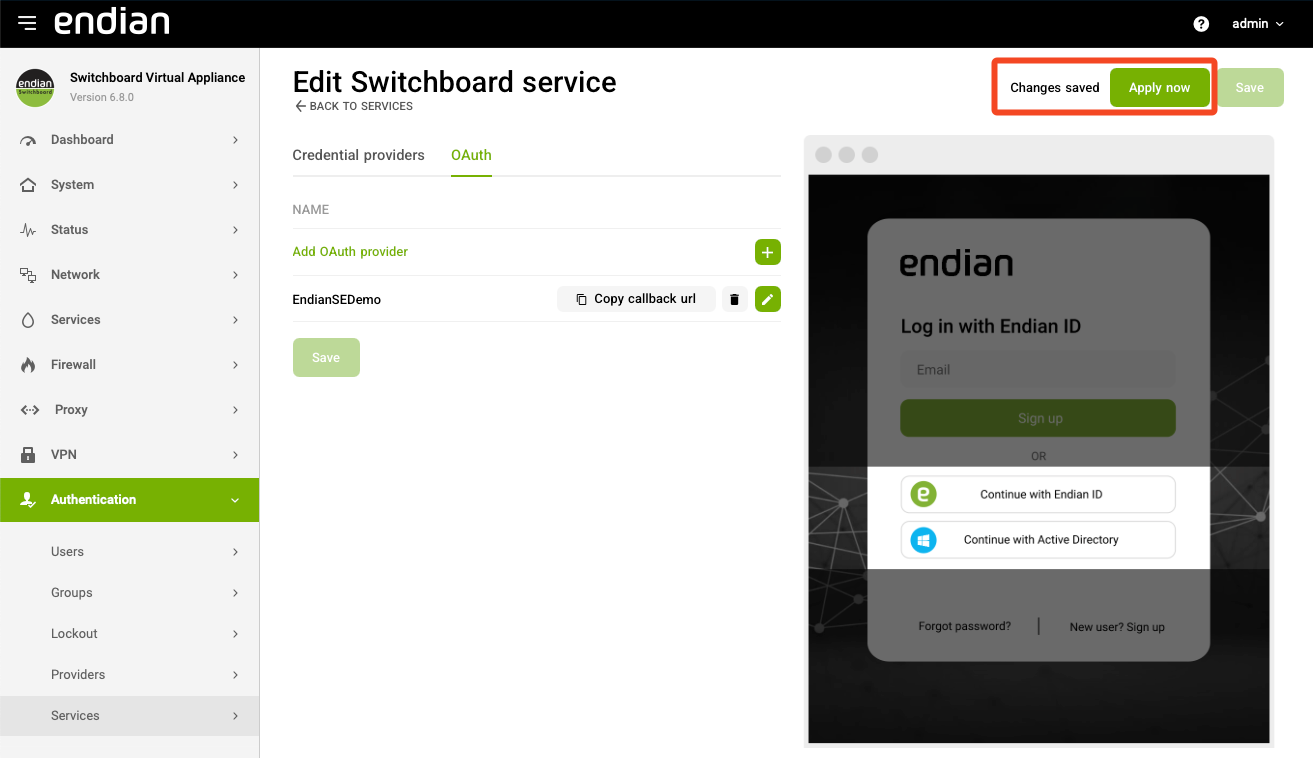Click the Dashboard gauge icon
The width and height of the screenshot is (1313, 758).
[28, 140]
